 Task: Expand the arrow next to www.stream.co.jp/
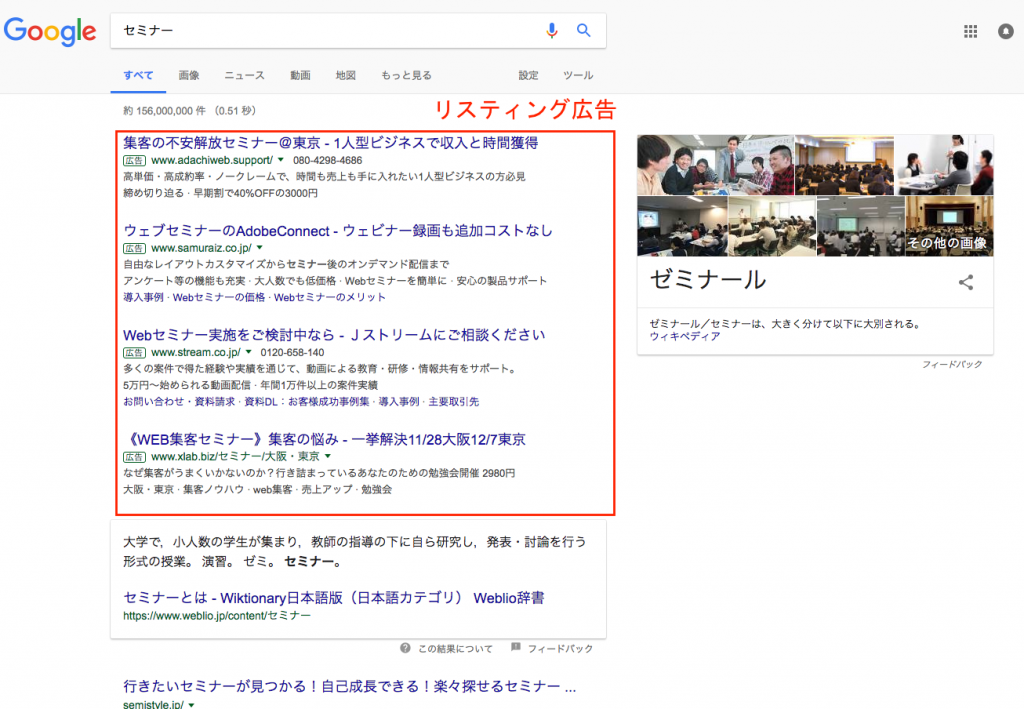click(248, 353)
